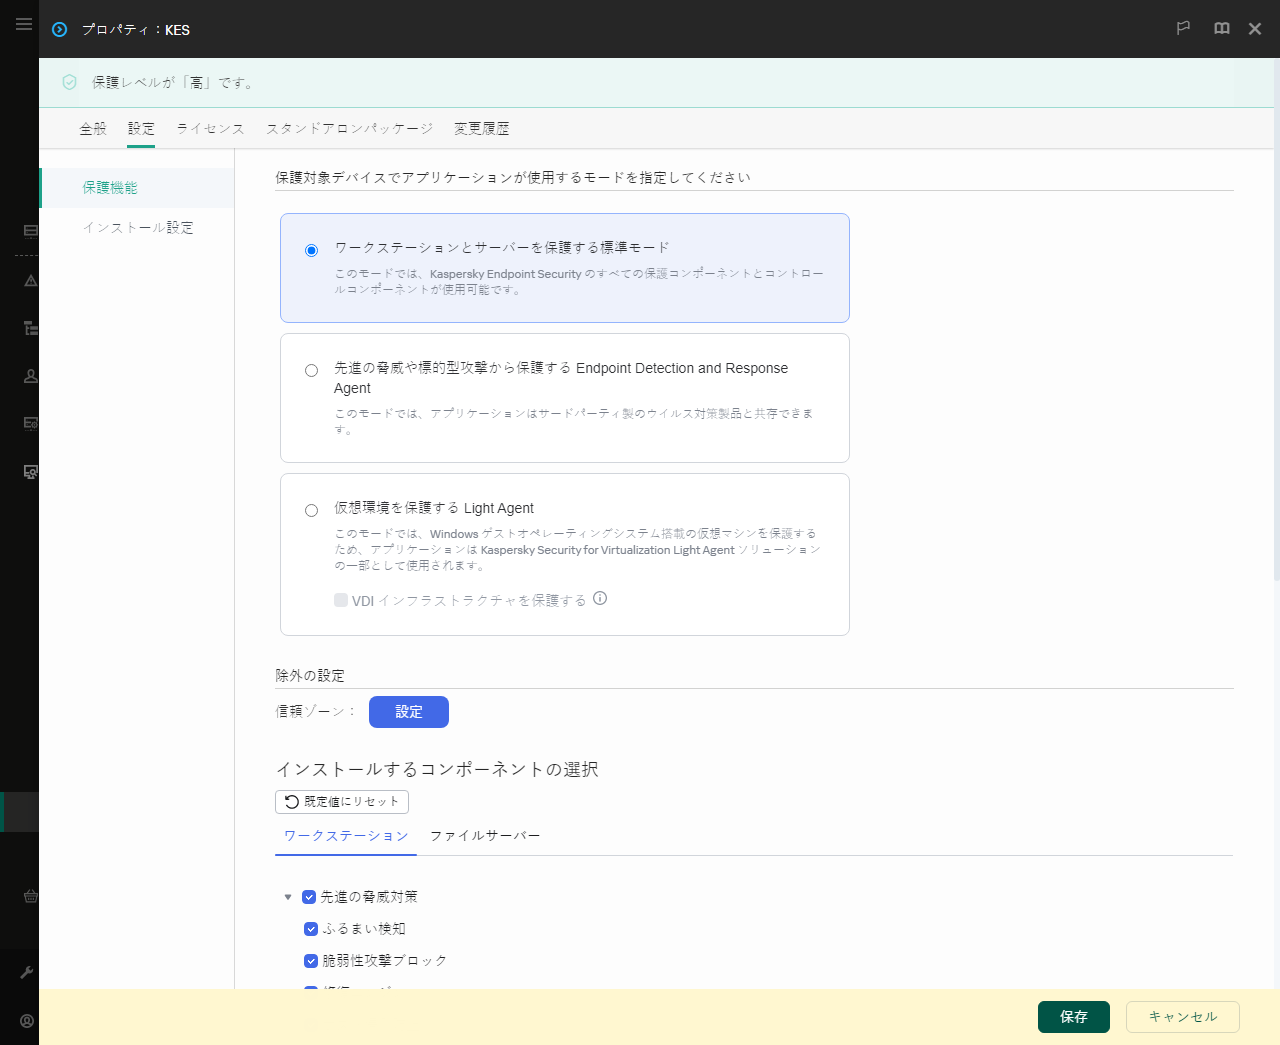This screenshot has height=1045, width=1280.
Task: Open the device hierarchy icon in sidebar
Action: (x=29, y=327)
